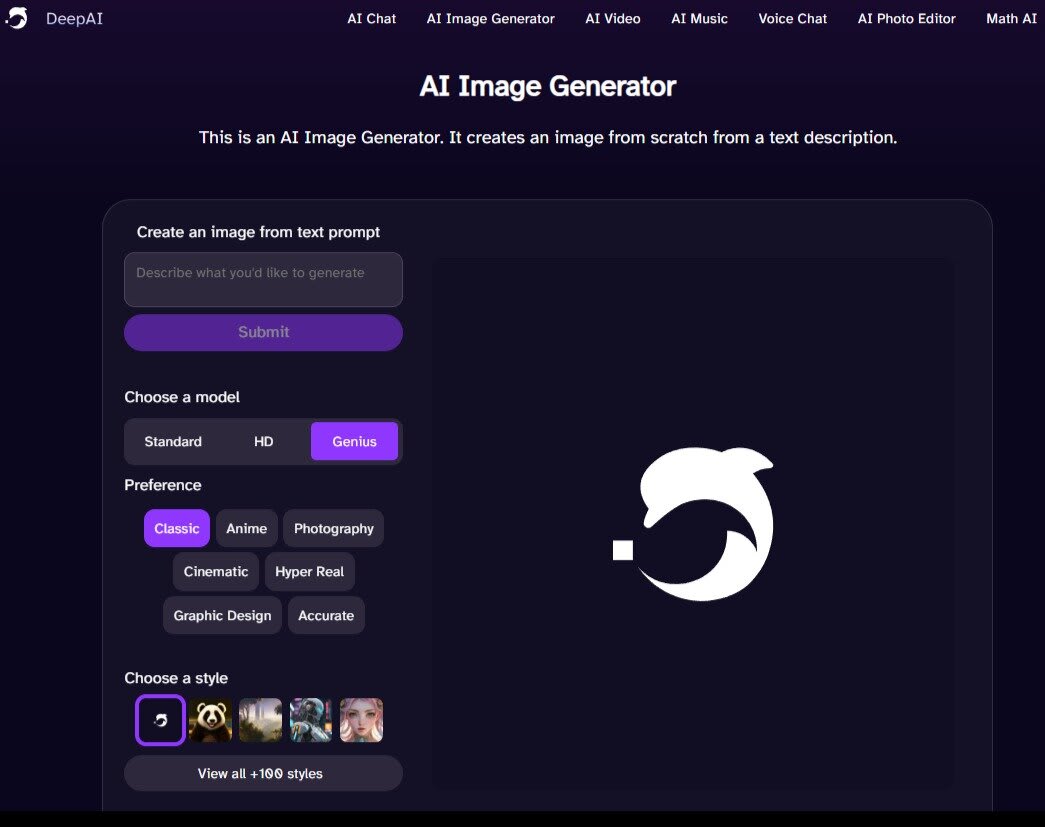This screenshot has width=1045, height=827.
Task: Choose the Graphic Design preference
Action: (x=222, y=615)
